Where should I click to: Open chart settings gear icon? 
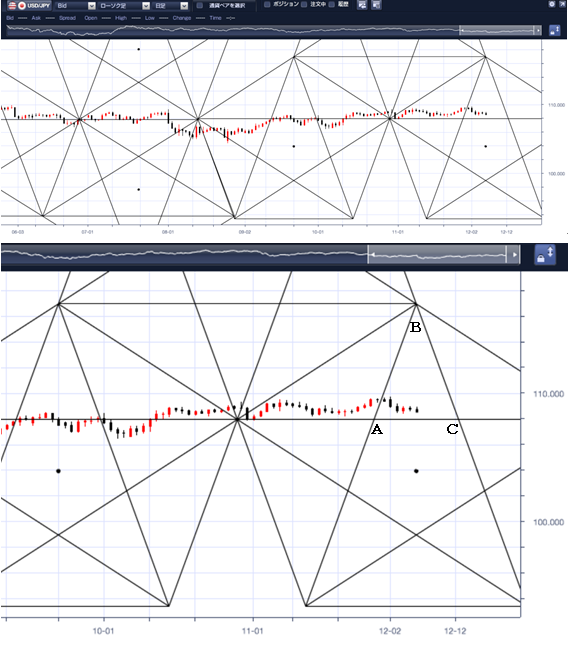552,4
